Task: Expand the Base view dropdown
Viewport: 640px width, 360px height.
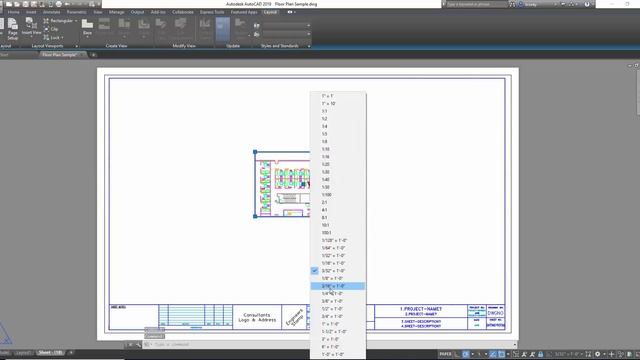Action: 87,38
